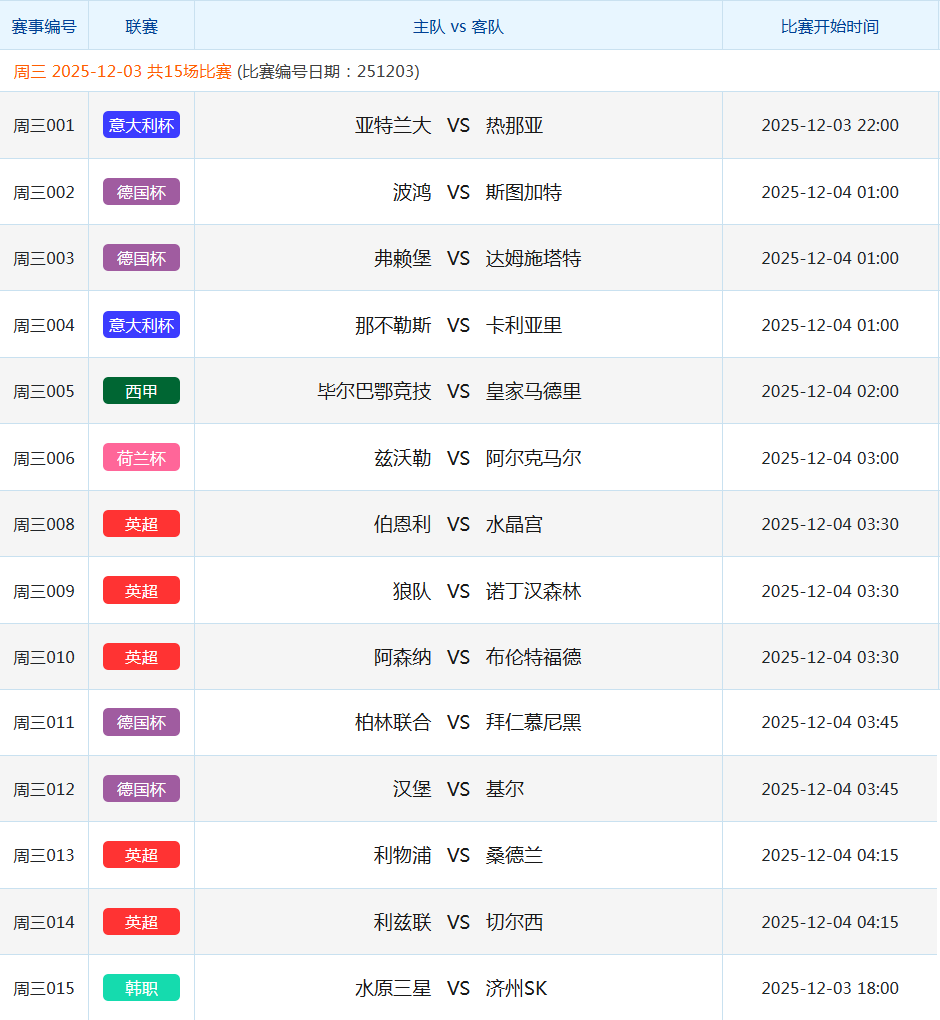Click the VS text between 波鸿 and 斯图加特

click(x=458, y=192)
